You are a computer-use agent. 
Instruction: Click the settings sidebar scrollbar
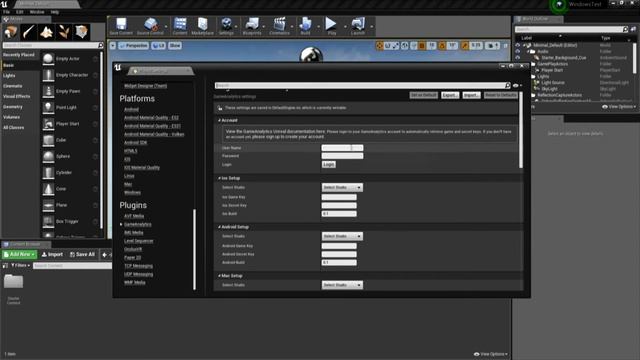194,249
